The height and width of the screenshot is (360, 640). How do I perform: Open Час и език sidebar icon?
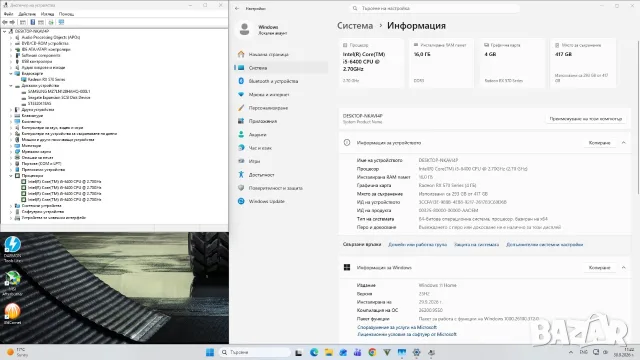tap(241, 148)
